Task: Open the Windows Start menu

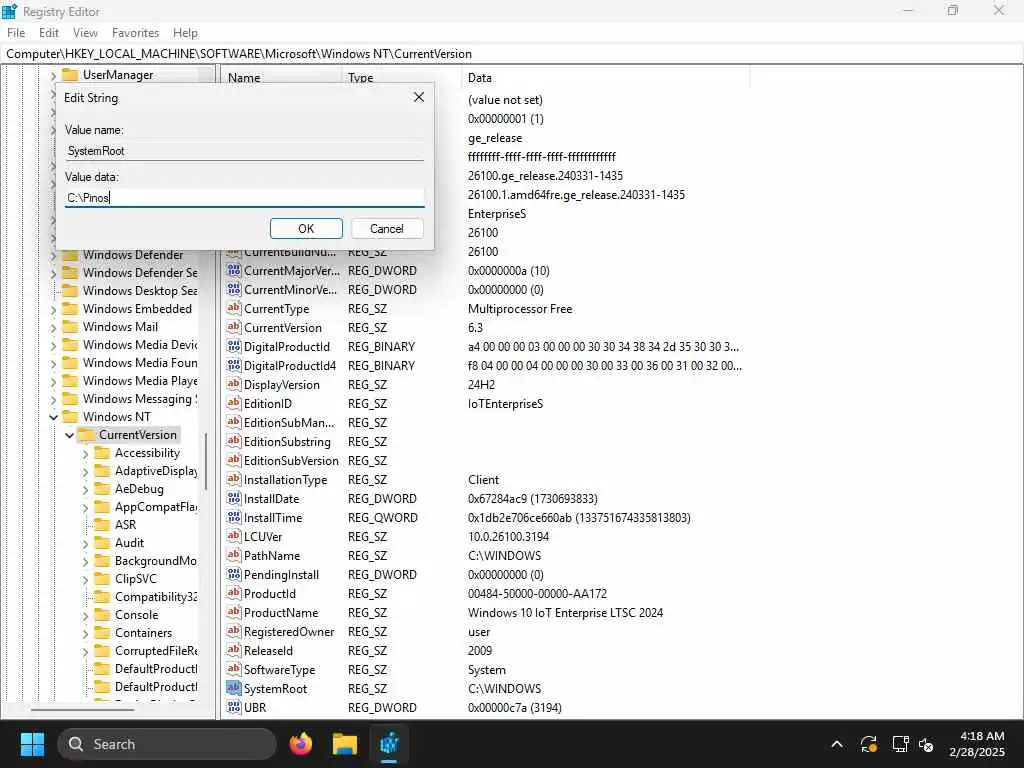Action: [x=32, y=744]
